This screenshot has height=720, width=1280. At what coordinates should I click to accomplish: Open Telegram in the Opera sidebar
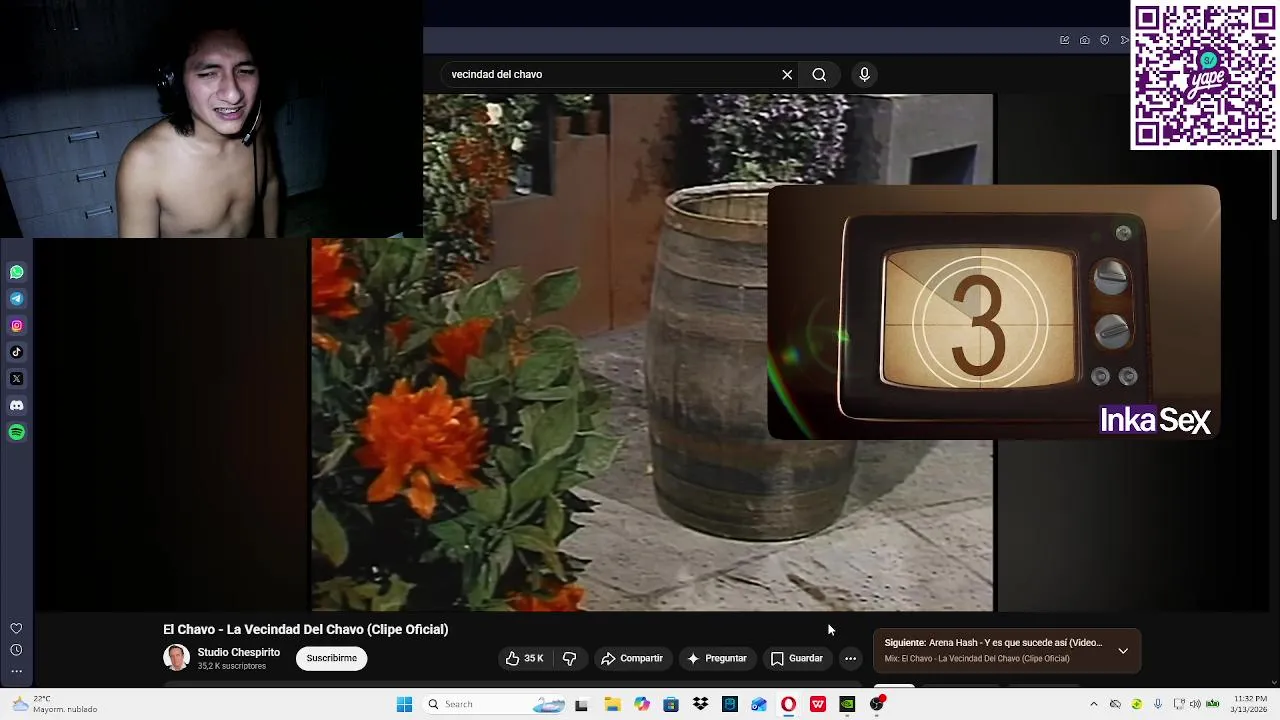coord(17,298)
